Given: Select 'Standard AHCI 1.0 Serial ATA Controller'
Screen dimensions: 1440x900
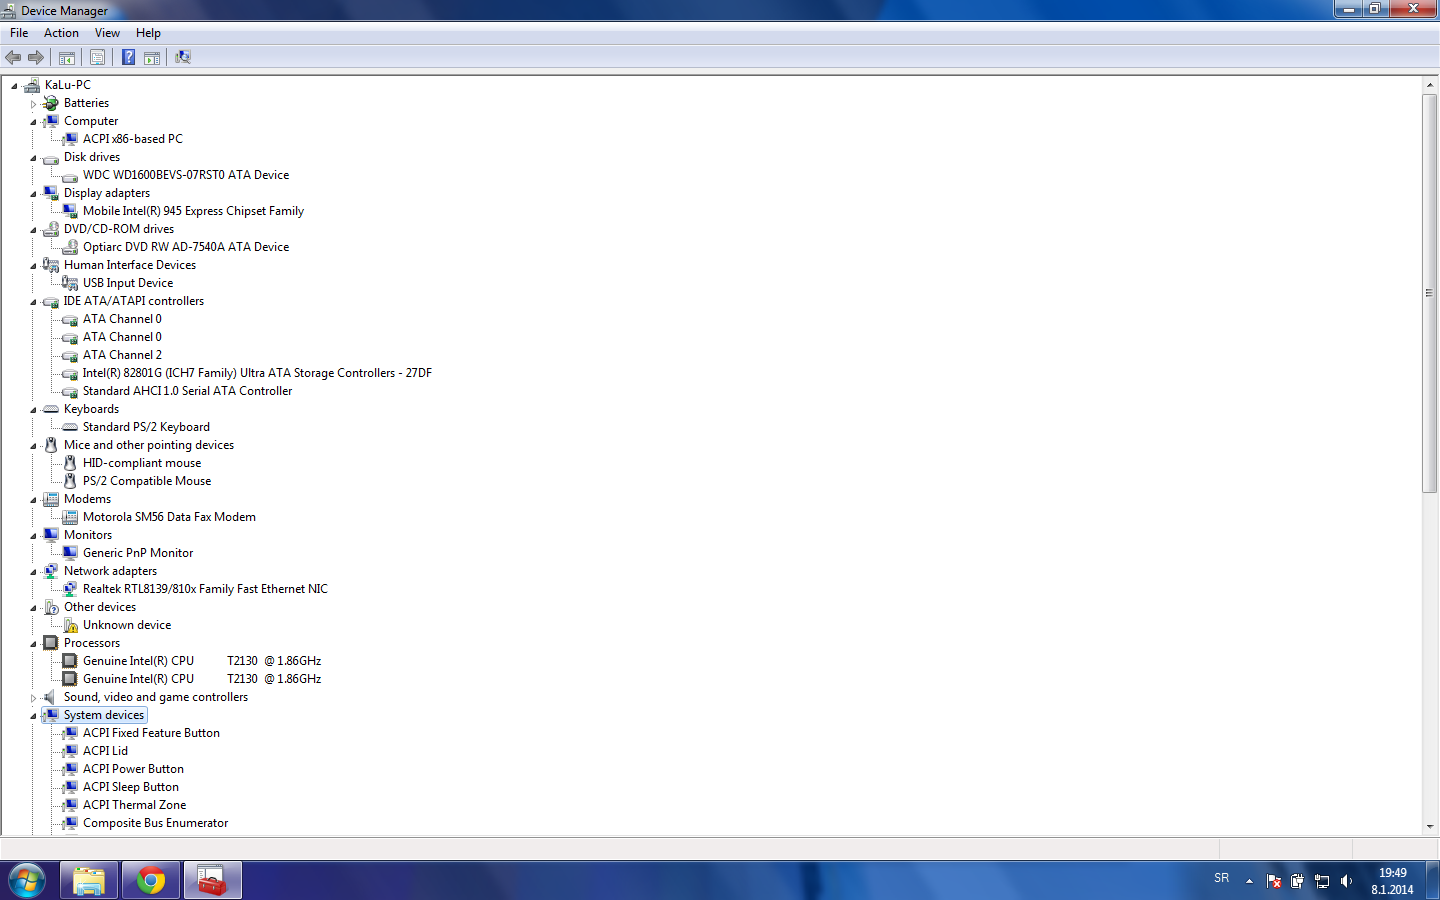Looking at the screenshot, I should tap(187, 391).
